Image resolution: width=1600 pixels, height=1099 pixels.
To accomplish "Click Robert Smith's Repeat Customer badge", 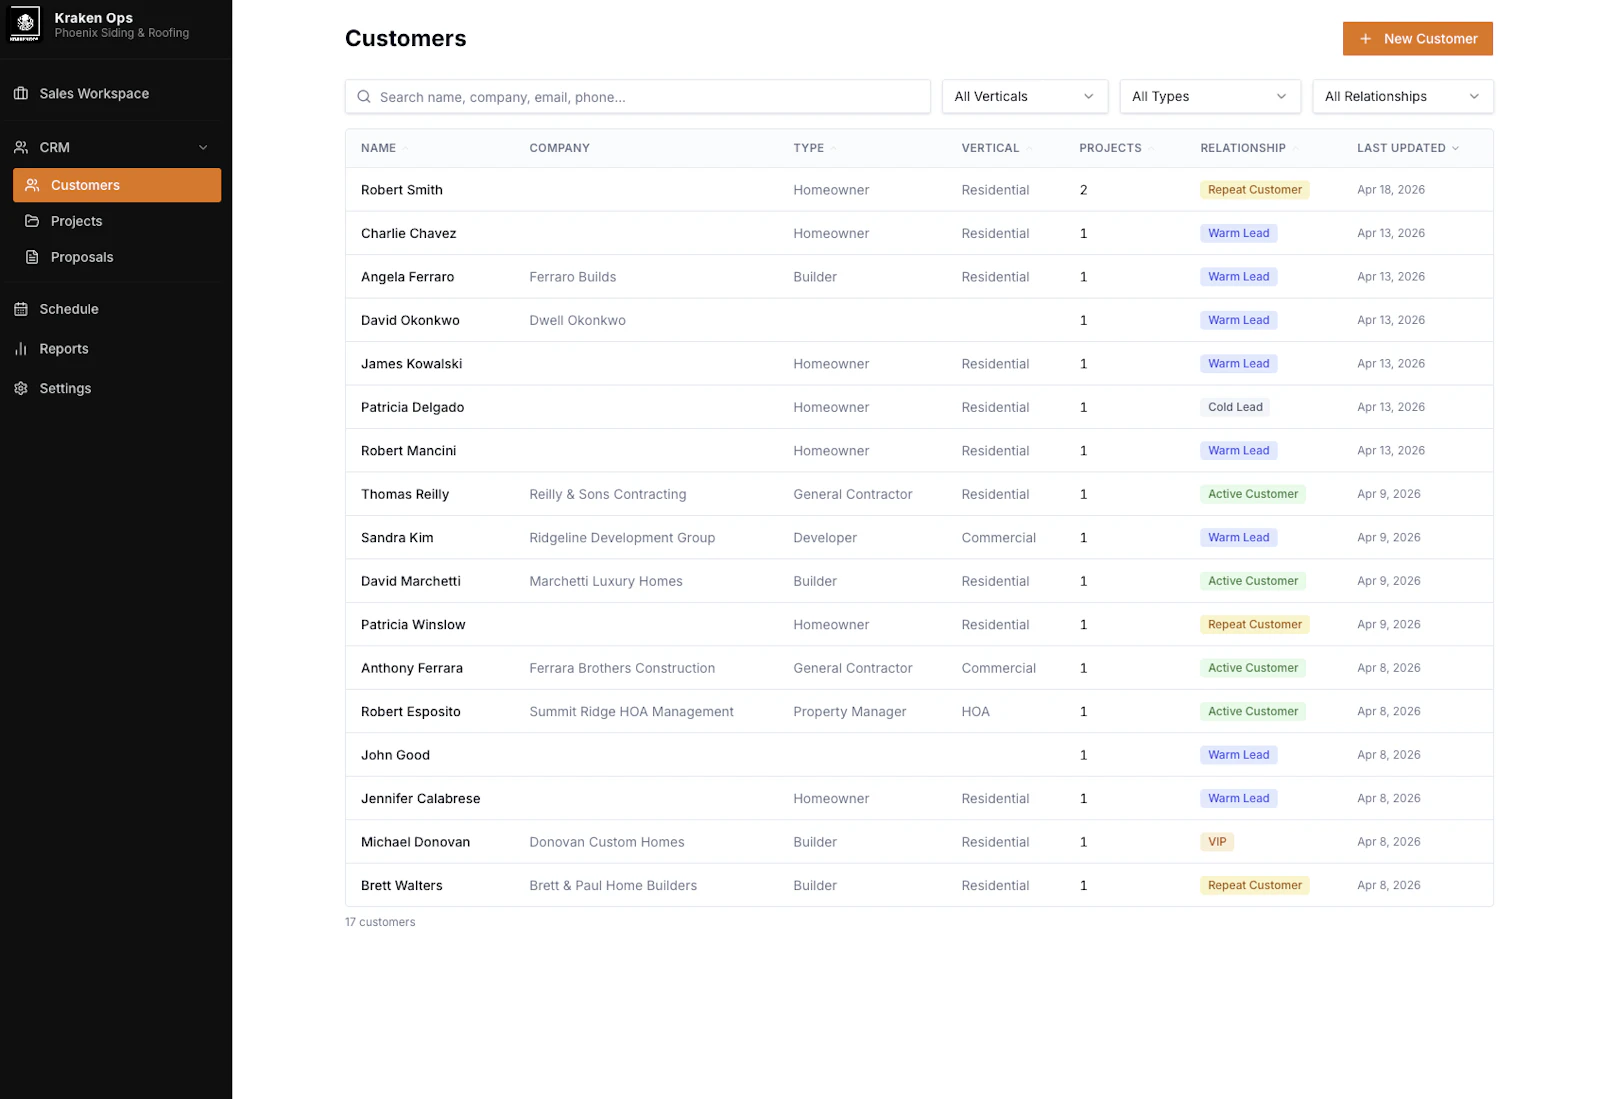I will tap(1255, 190).
